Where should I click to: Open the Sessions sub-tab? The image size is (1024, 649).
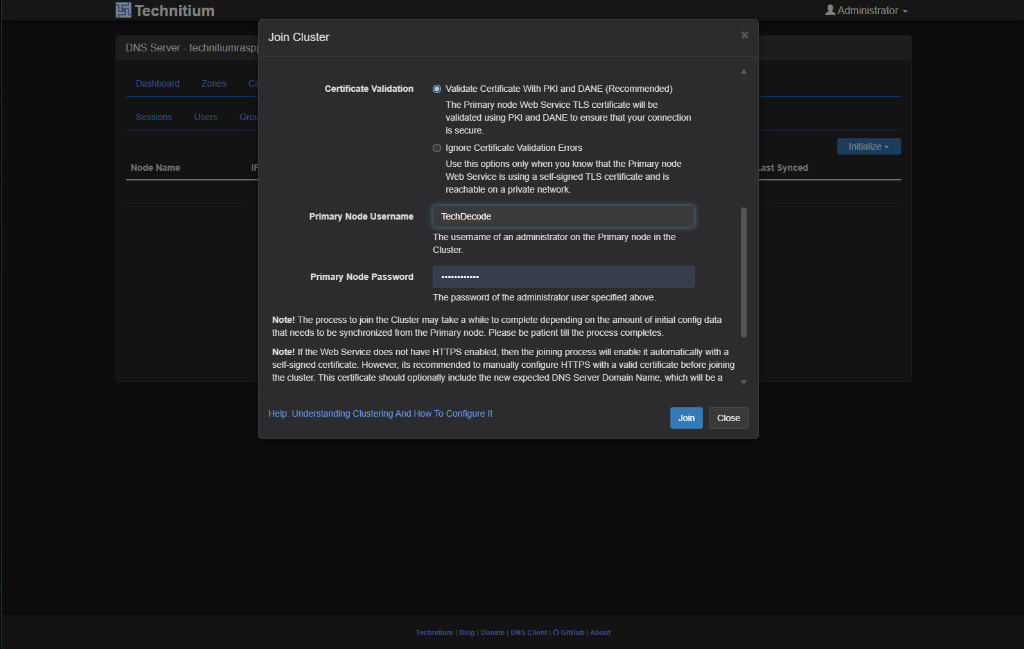[x=153, y=117]
